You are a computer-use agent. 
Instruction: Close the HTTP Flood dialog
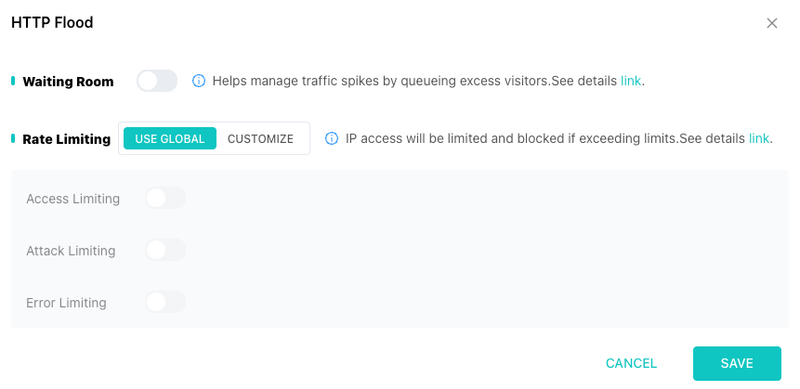click(771, 23)
